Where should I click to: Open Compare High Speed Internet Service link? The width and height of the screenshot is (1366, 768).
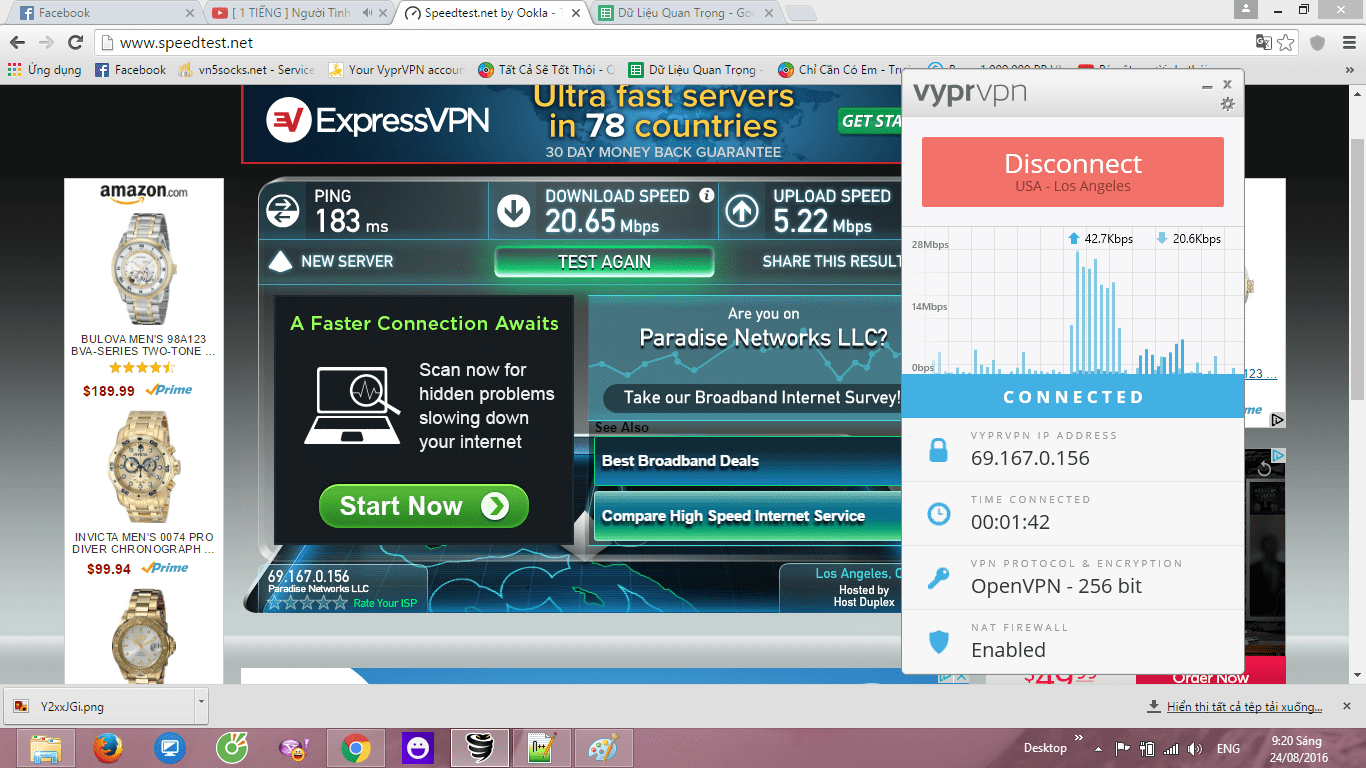tap(748, 516)
